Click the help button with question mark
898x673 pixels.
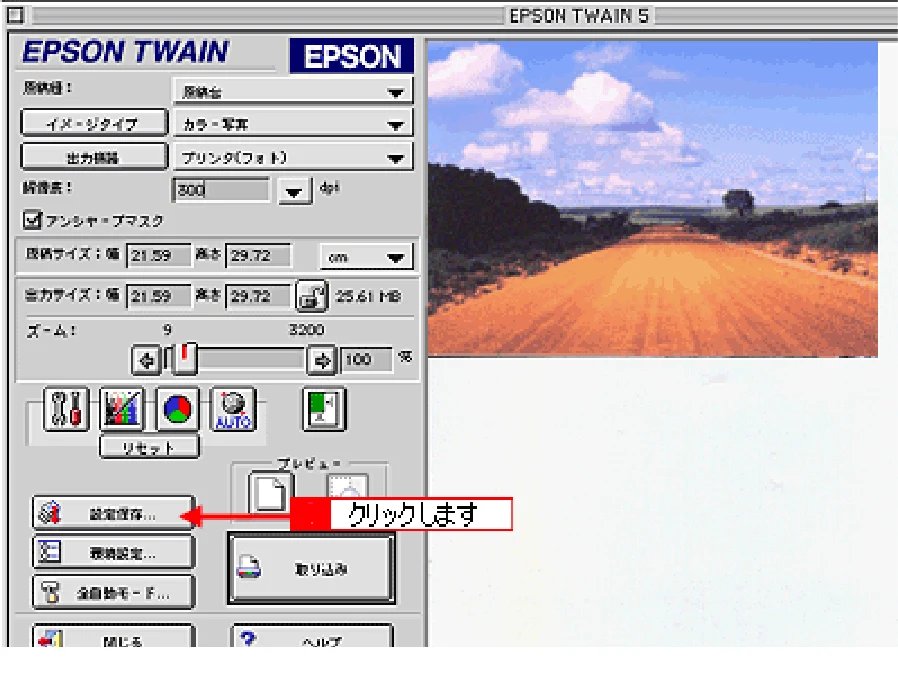point(312,637)
